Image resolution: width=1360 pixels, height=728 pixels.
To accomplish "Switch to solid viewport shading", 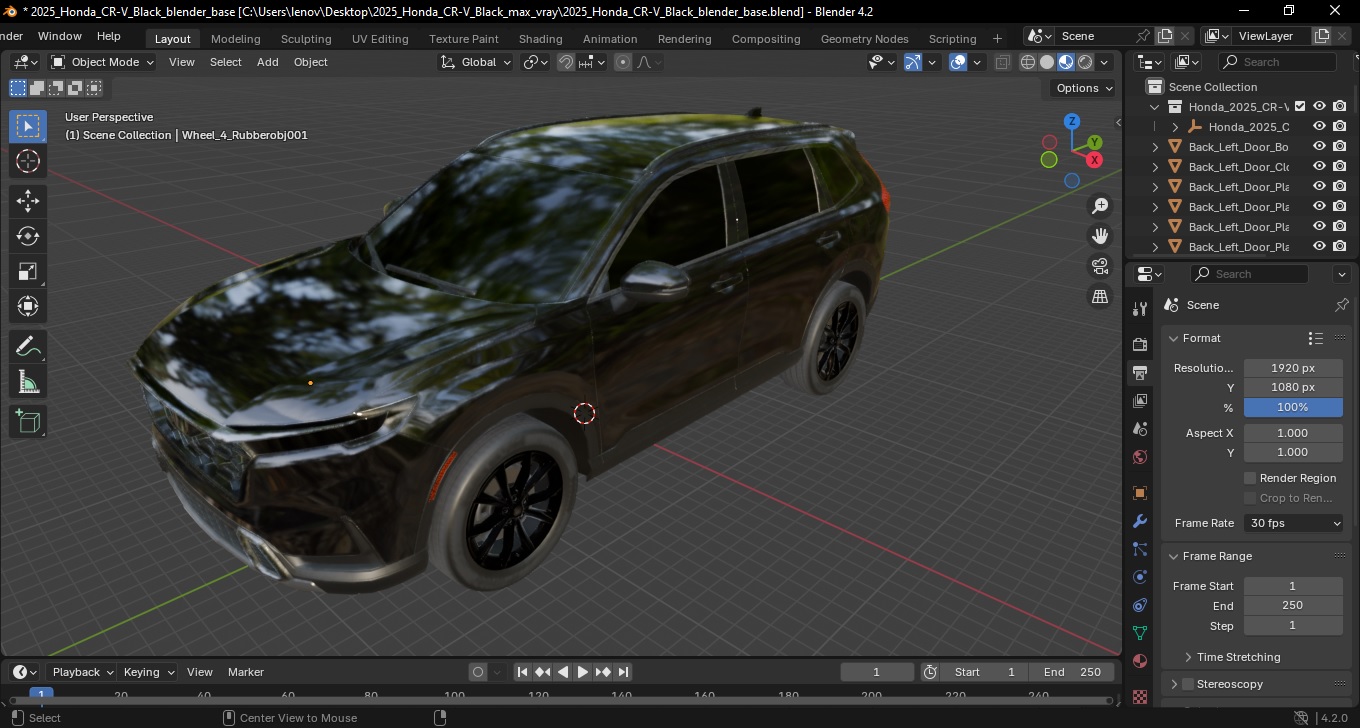I will [1046, 62].
